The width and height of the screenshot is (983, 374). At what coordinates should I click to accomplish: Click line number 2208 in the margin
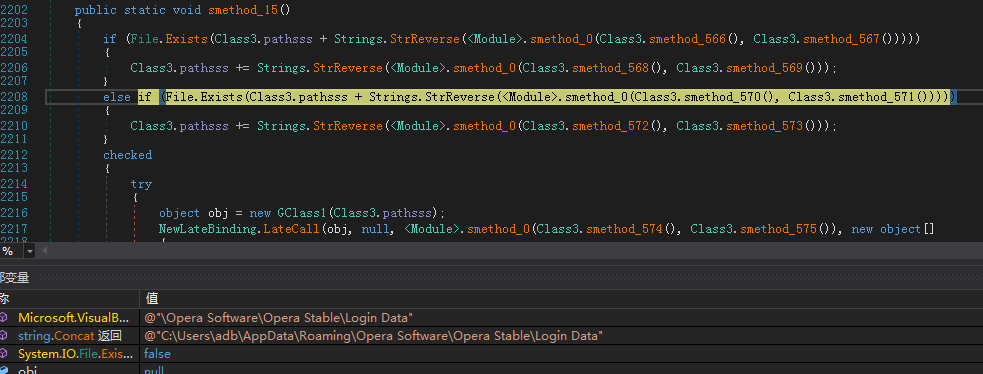14,96
